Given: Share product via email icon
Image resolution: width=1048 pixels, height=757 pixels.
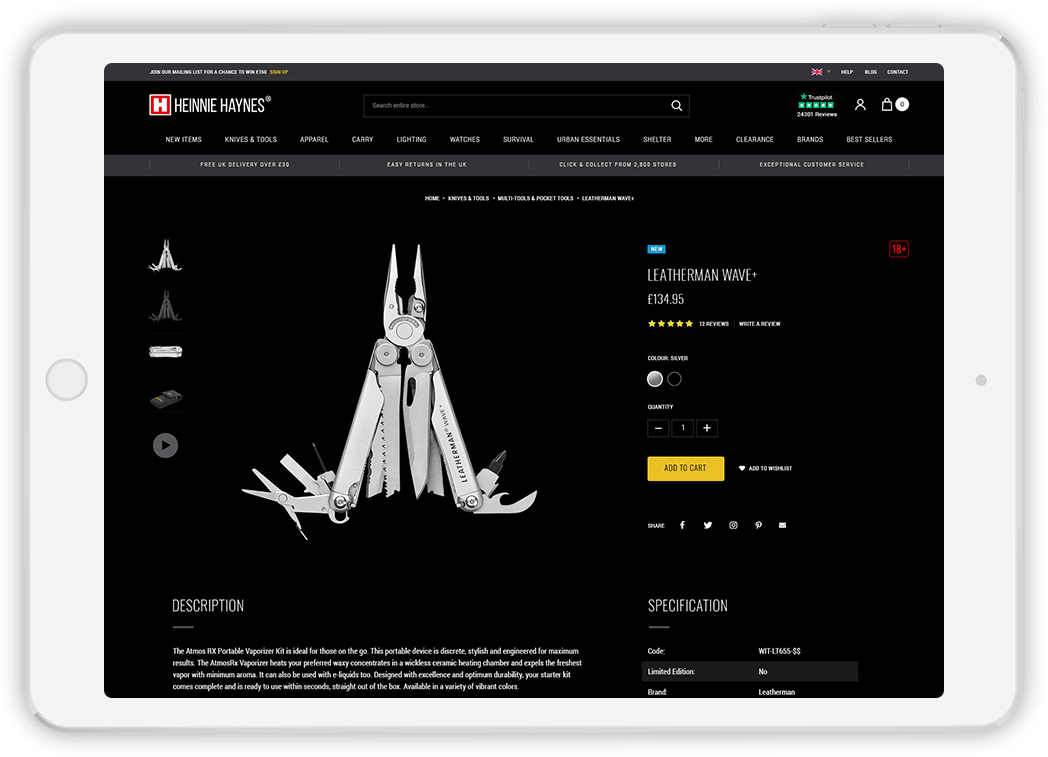Looking at the screenshot, I should (783, 525).
